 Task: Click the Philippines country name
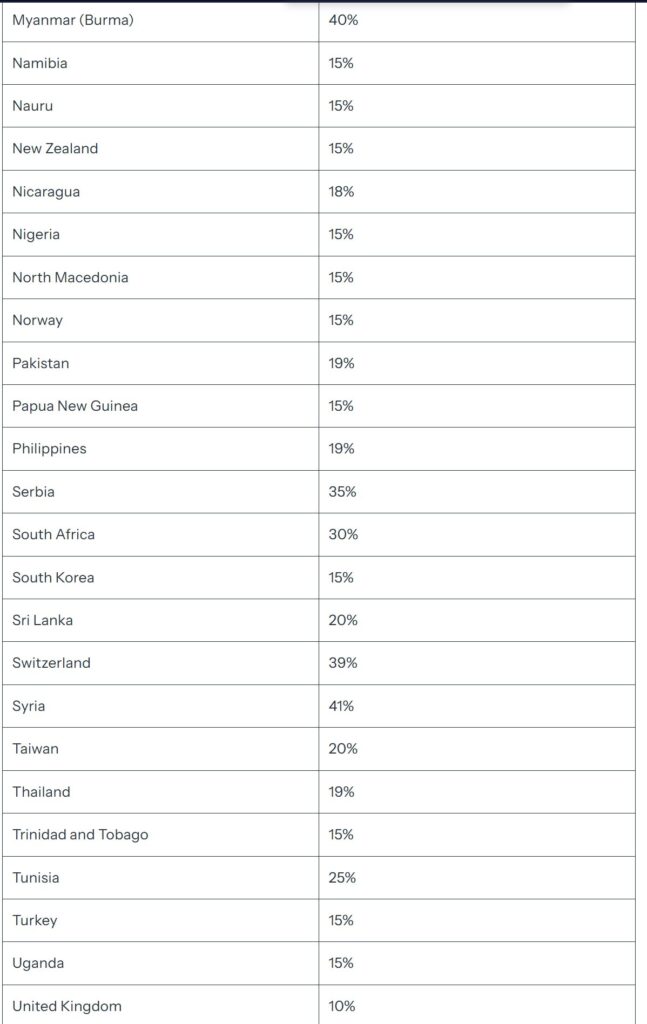49,449
